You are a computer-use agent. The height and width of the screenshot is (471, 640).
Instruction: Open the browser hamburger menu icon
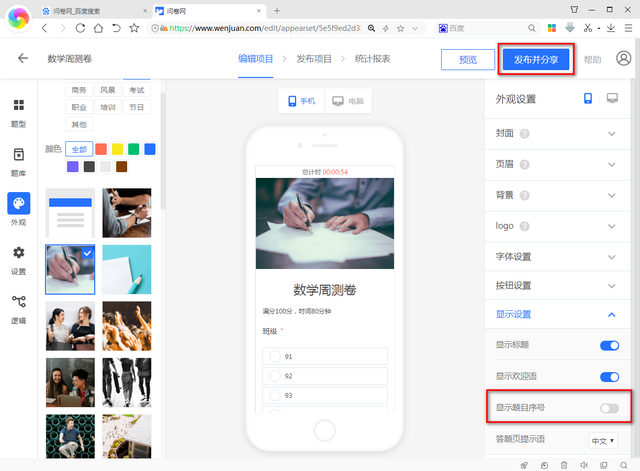pyautogui.click(x=629, y=28)
